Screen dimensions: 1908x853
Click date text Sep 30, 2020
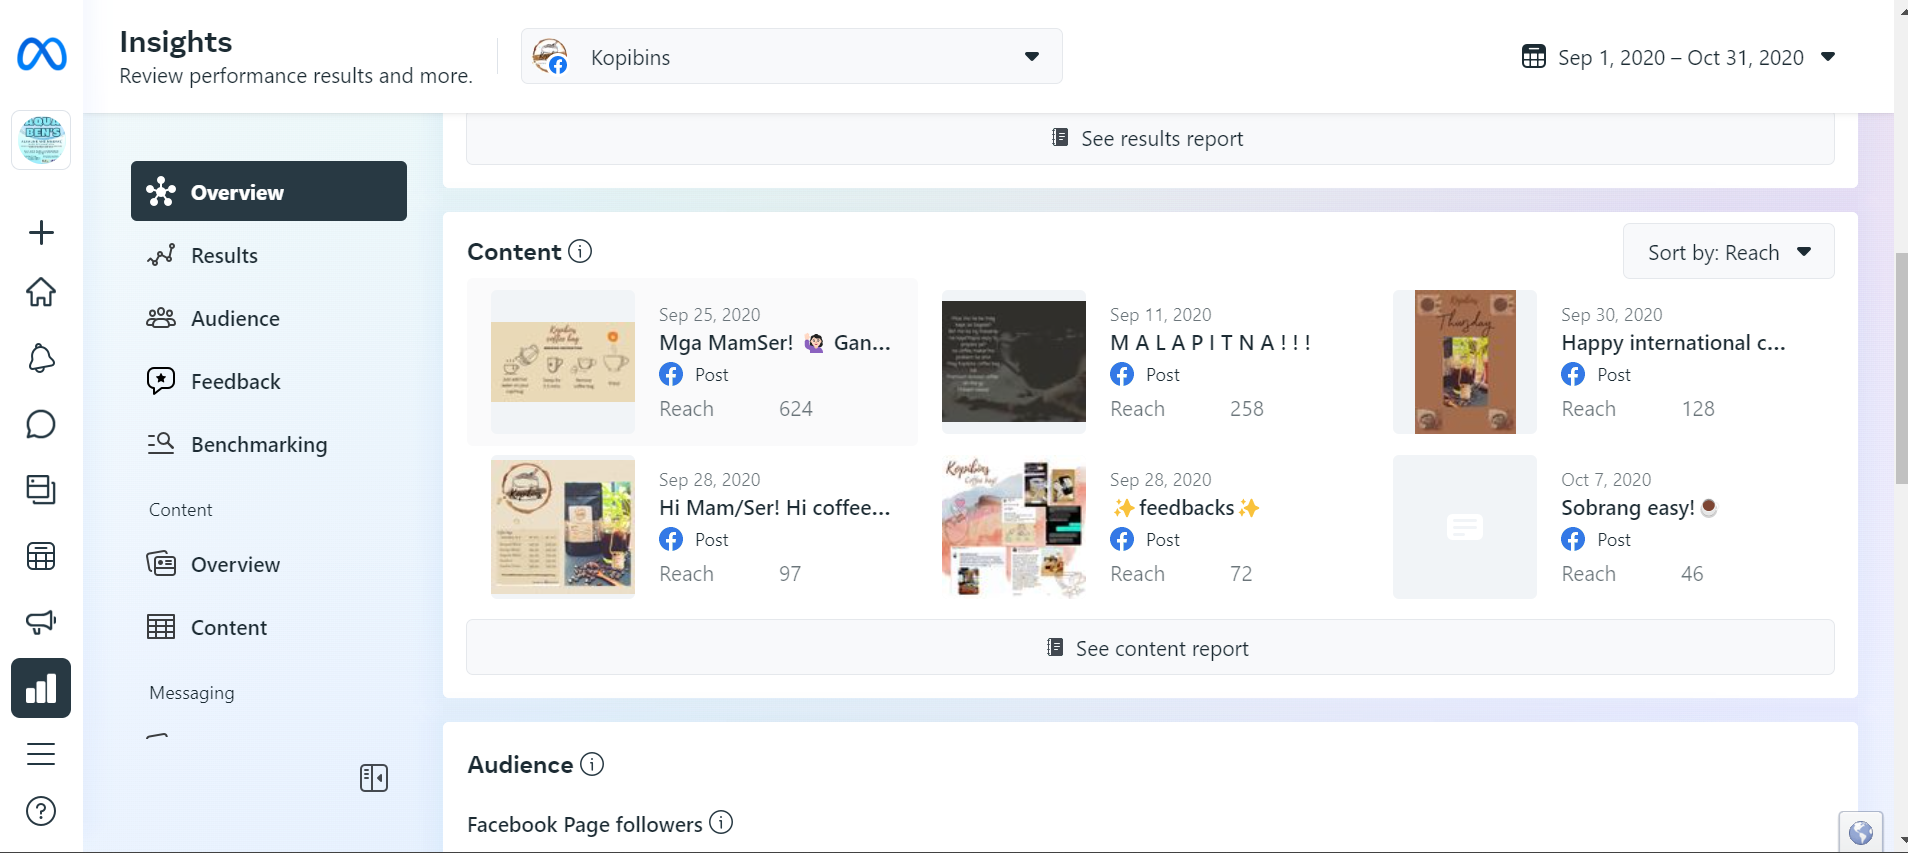pyautogui.click(x=1611, y=315)
